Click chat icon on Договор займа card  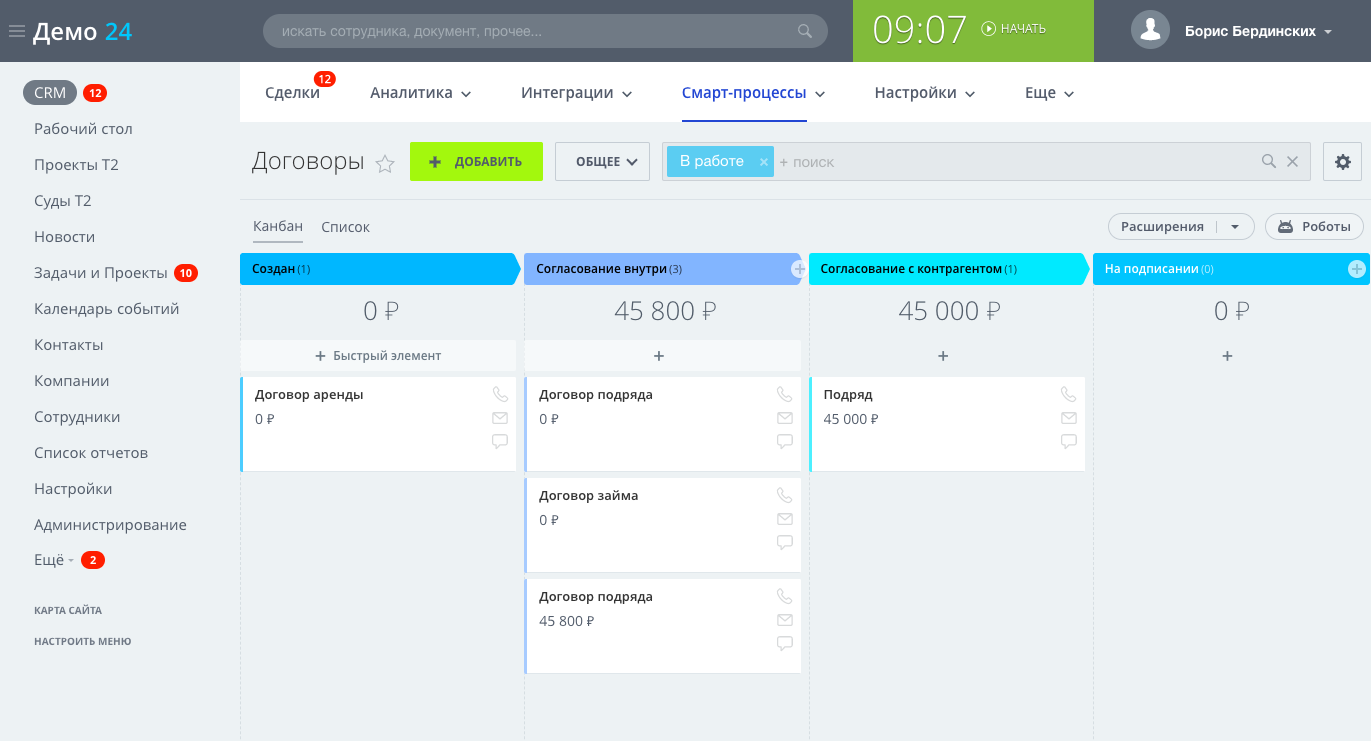coord(784,542)
